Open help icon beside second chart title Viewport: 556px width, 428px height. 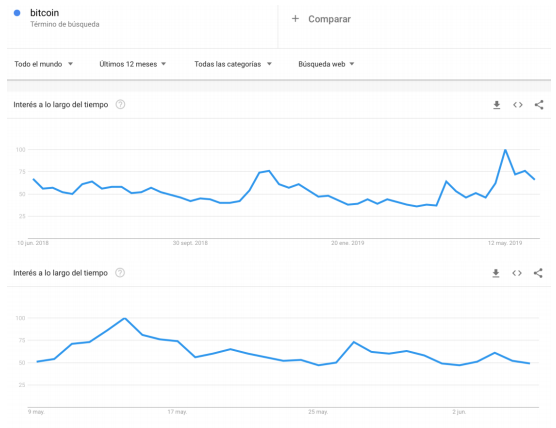tap(120, 273)
